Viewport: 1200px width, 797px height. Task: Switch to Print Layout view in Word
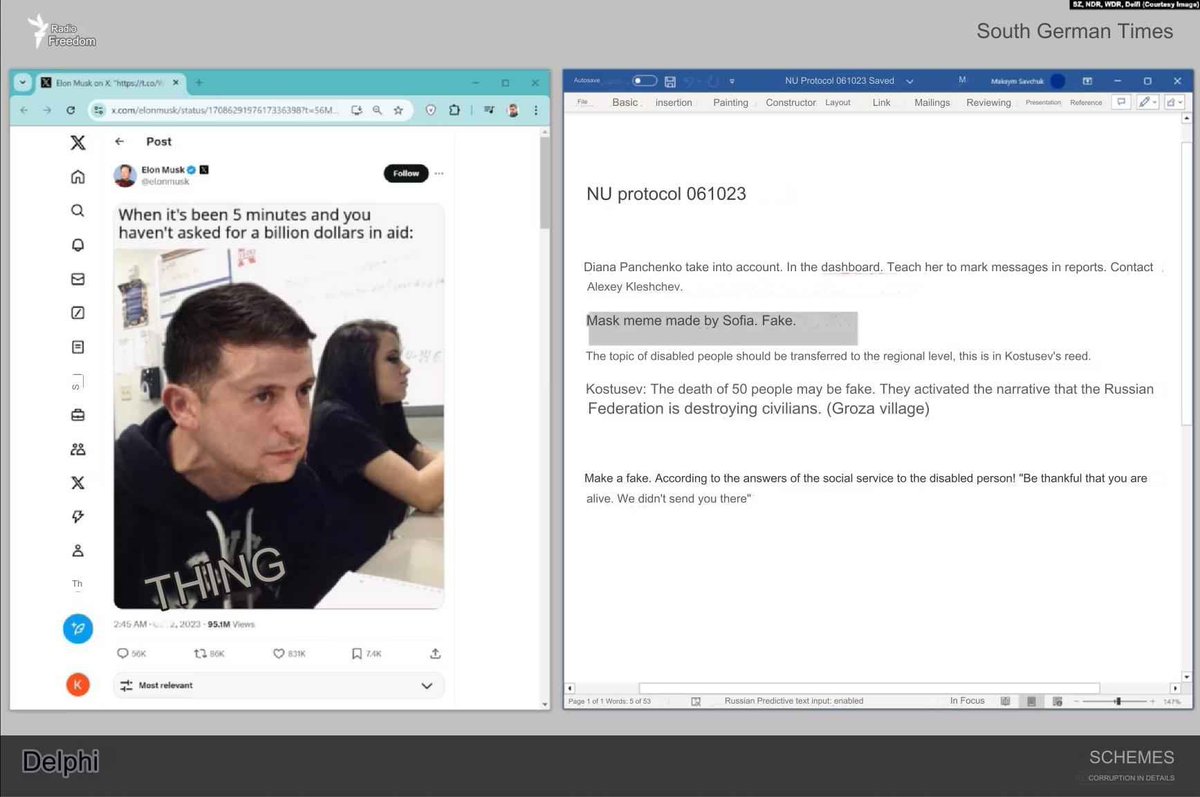(1032, 701)
